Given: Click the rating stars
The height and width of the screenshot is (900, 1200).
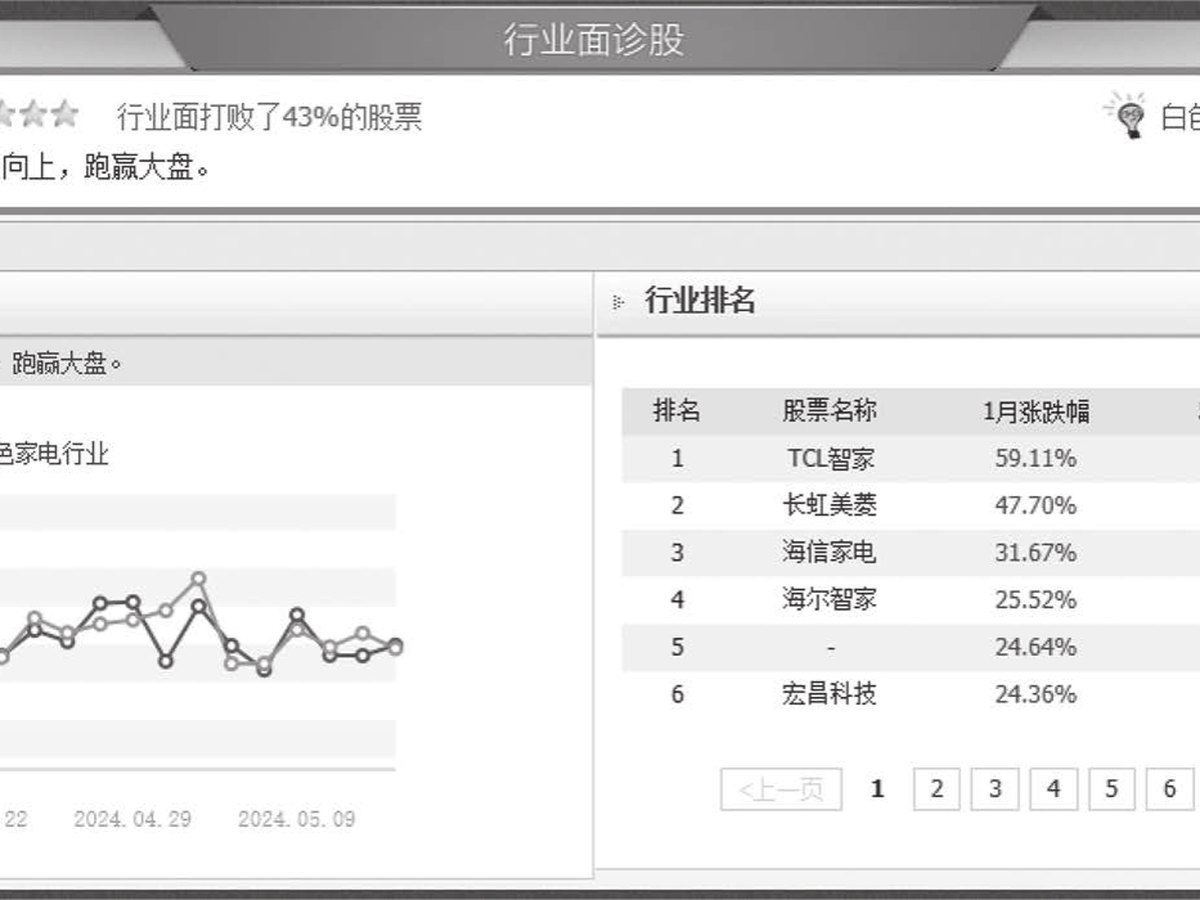Looking at the screenshot, I should (x=39, y=114).
